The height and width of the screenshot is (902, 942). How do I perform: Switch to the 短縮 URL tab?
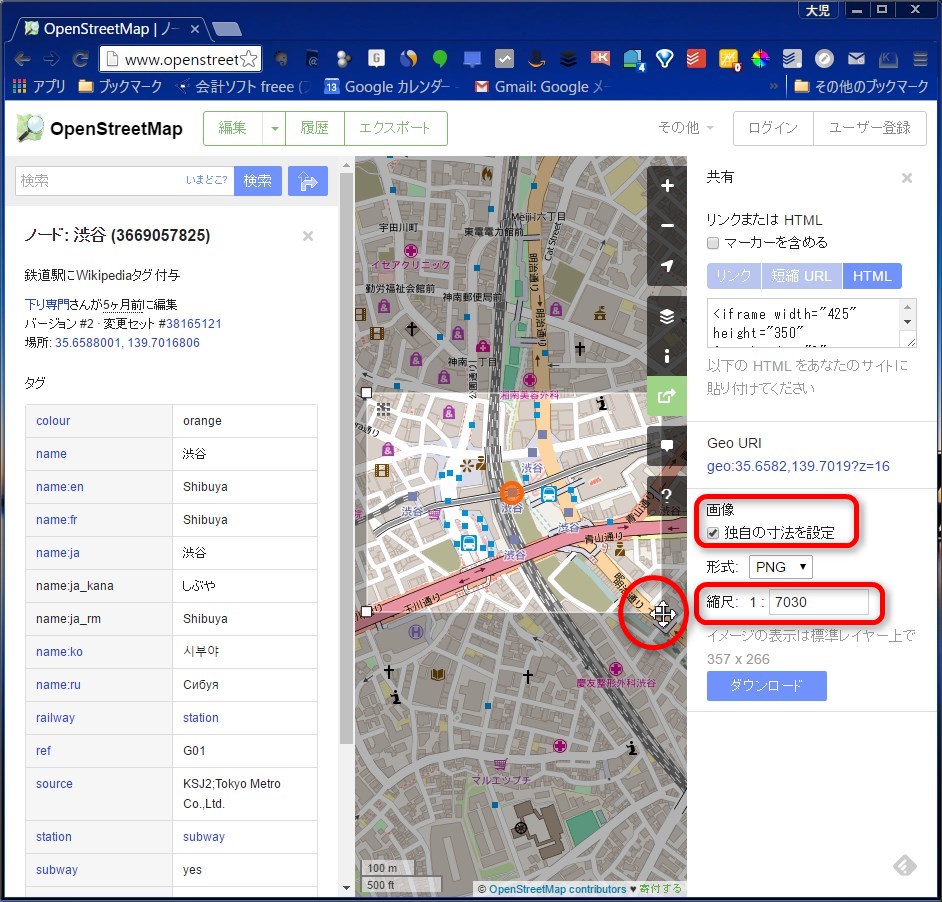(x=801, y=276)
